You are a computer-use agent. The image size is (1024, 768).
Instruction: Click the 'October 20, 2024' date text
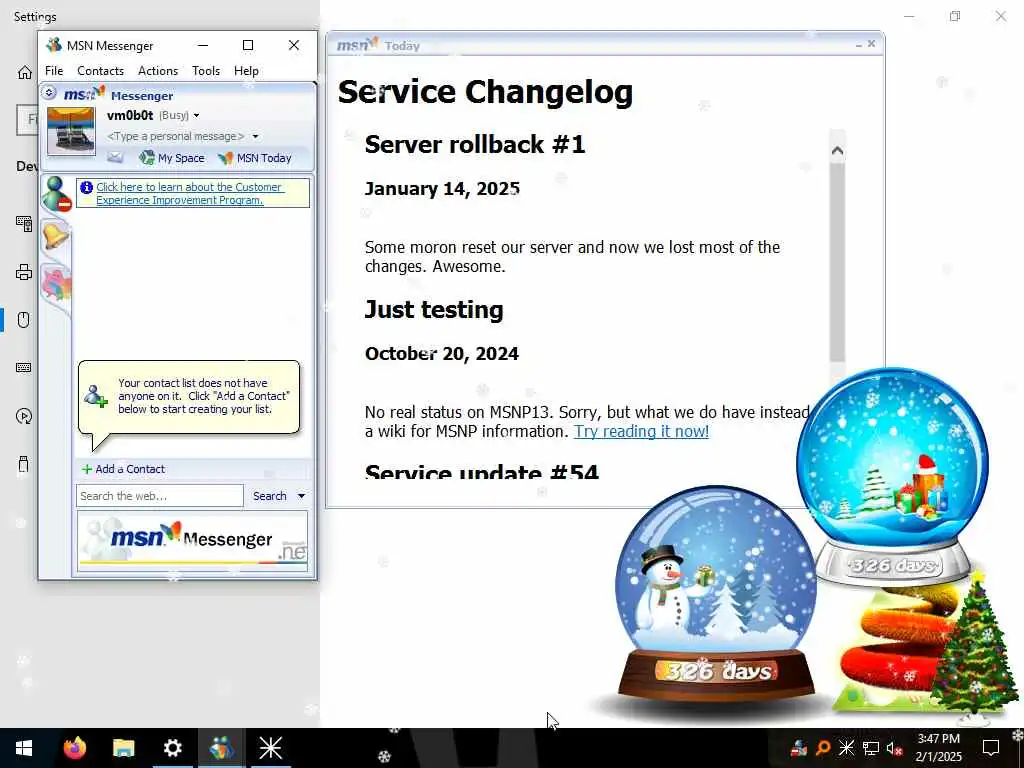(x=441, y=353)
